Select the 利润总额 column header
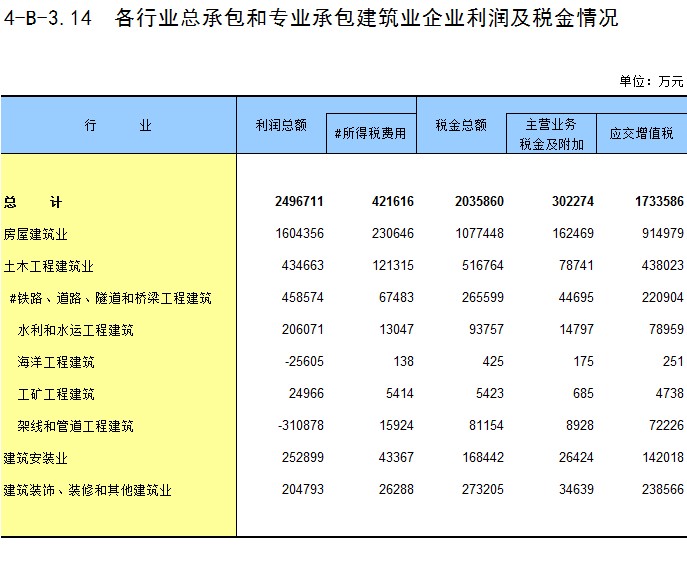 pyautogui.click(x=281, y=125)
